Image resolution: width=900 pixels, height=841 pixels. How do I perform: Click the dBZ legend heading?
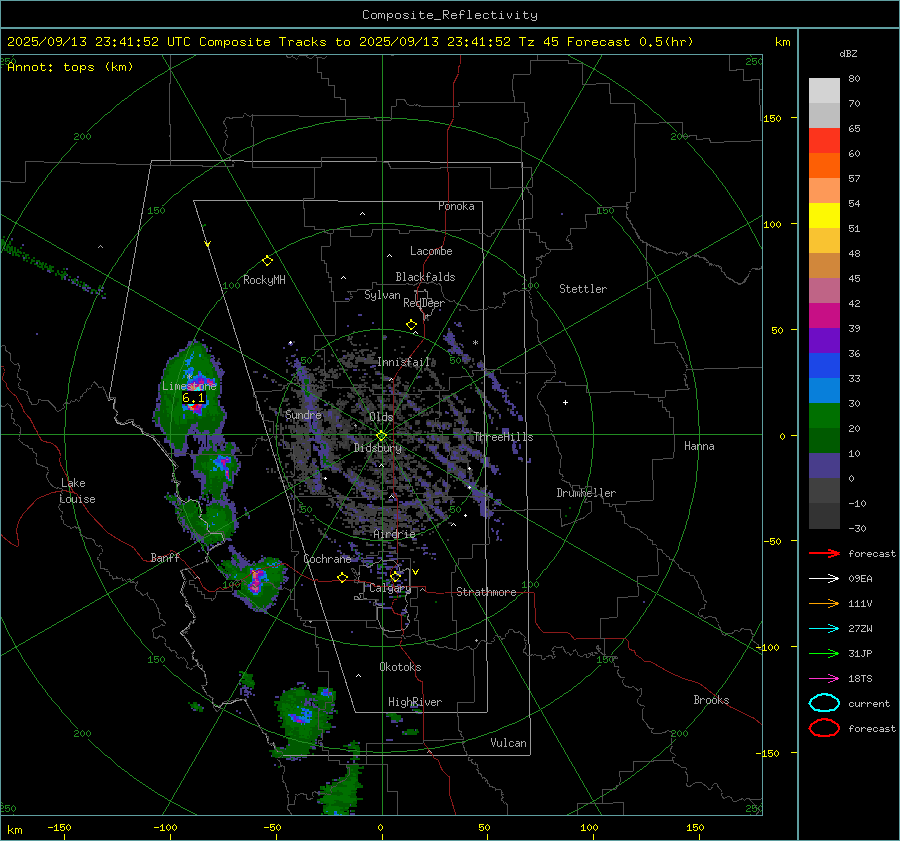[848, 53]
